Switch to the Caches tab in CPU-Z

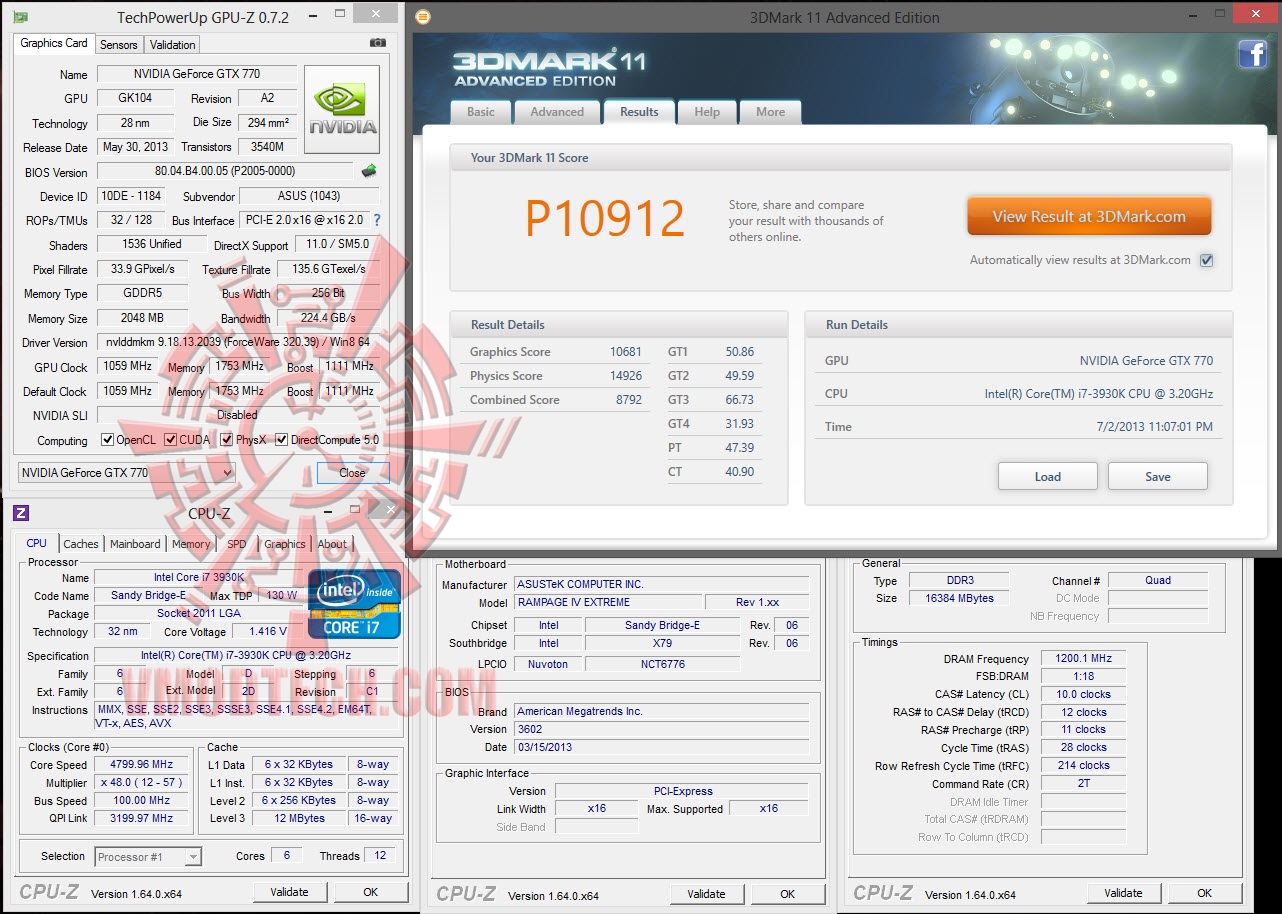pos(81,545)
